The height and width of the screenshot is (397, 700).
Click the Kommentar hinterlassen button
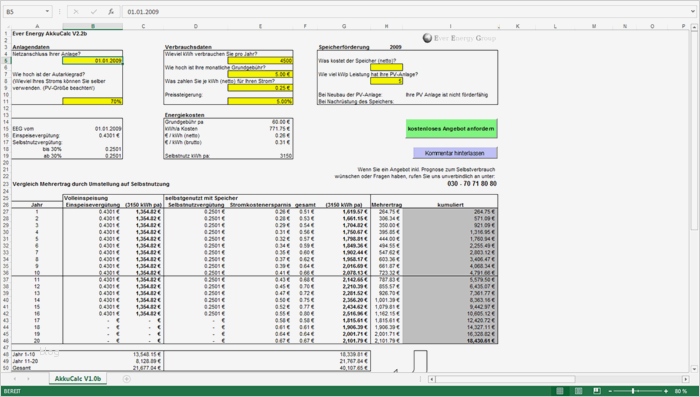point(454,153)
